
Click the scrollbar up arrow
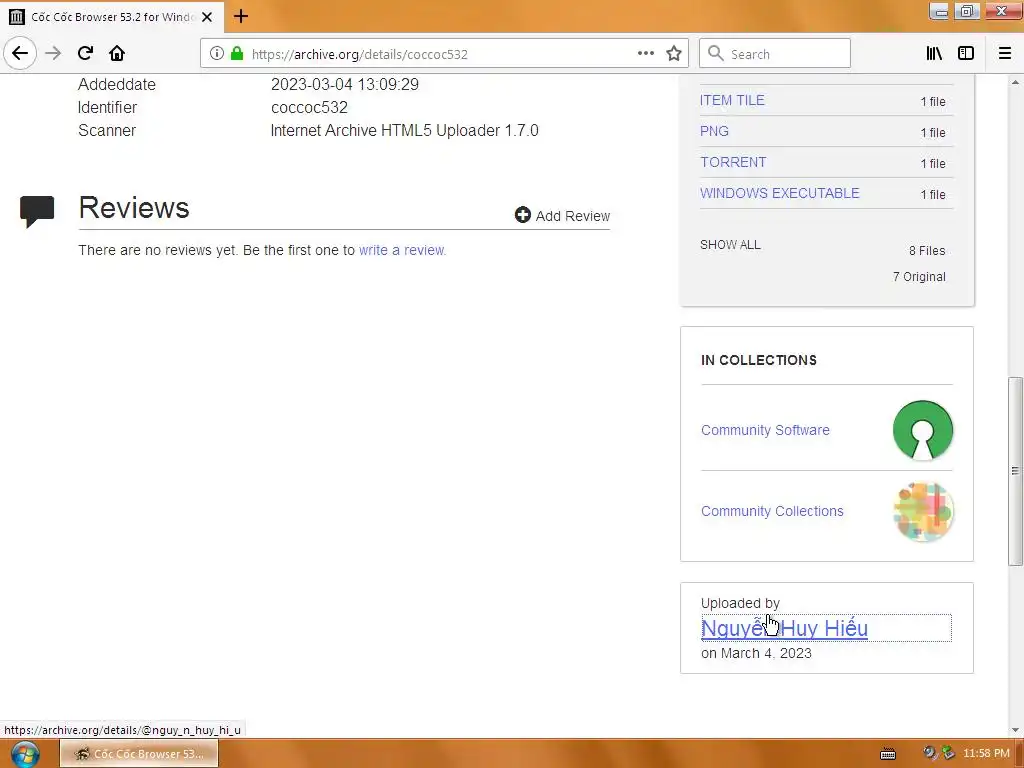coord(1016,83)
